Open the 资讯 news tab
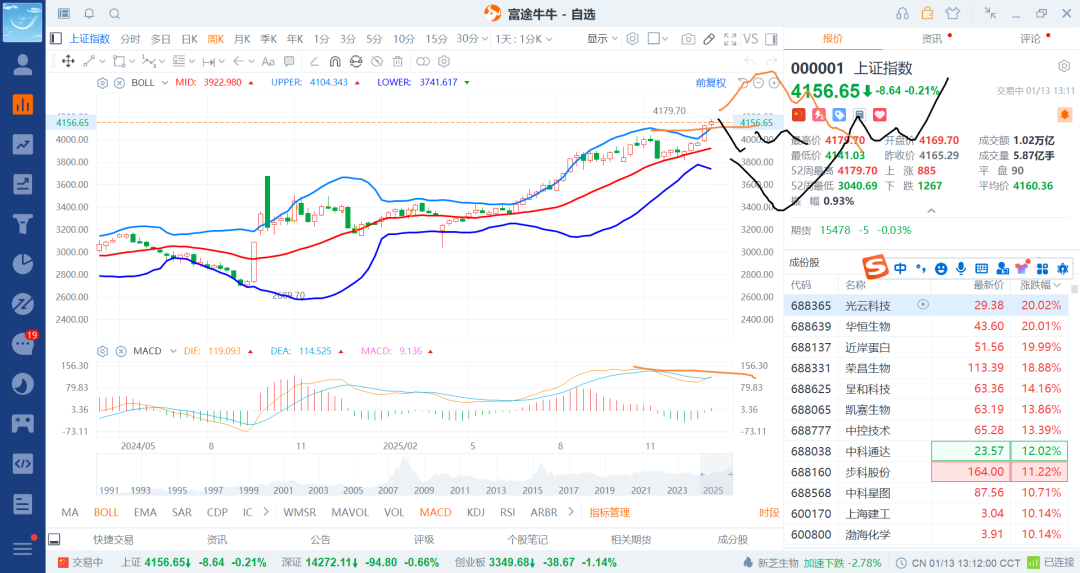This screenshot has height=573, width=1080. (x=932, y=39)
